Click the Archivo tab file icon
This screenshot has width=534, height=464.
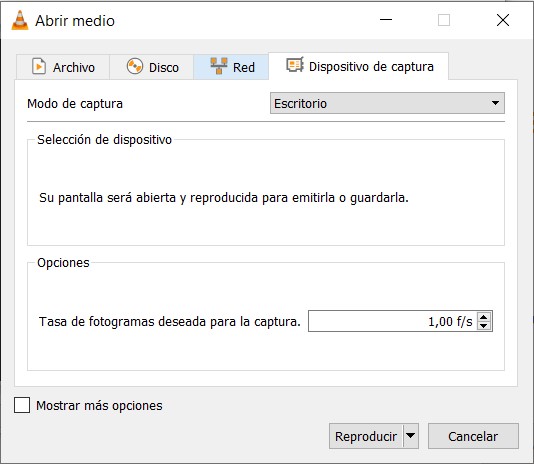pyautogui.click(x=39, y=66)
